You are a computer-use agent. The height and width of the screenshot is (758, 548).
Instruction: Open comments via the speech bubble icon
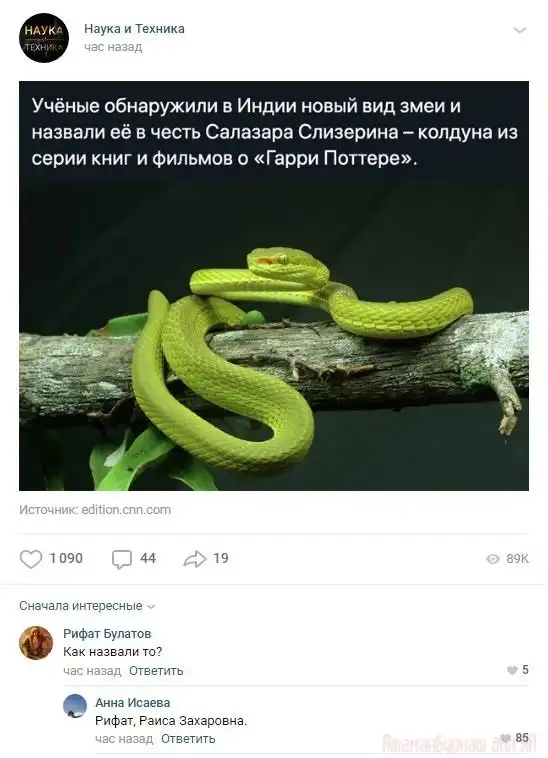(x=122, y=559)
